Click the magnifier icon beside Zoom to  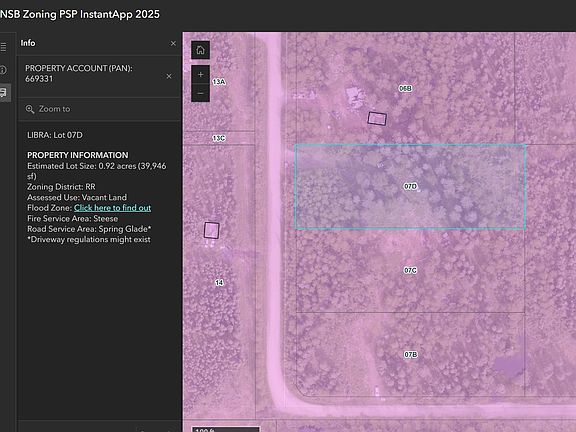tap(30, 109)
